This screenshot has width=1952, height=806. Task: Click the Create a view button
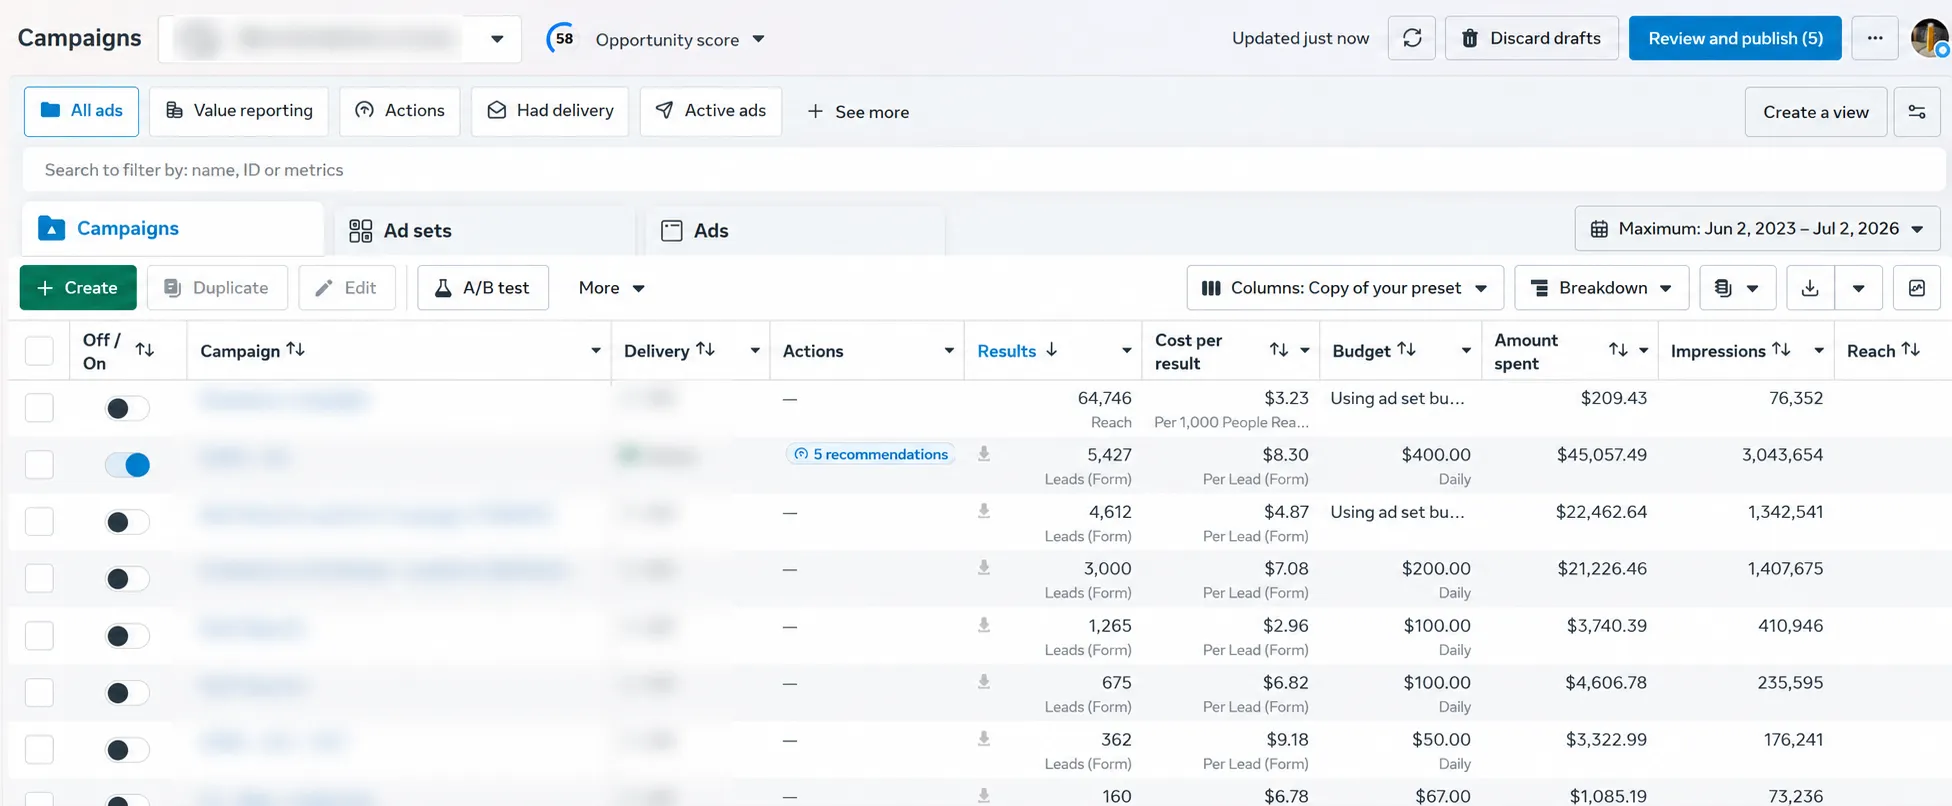click(1816, 112)
